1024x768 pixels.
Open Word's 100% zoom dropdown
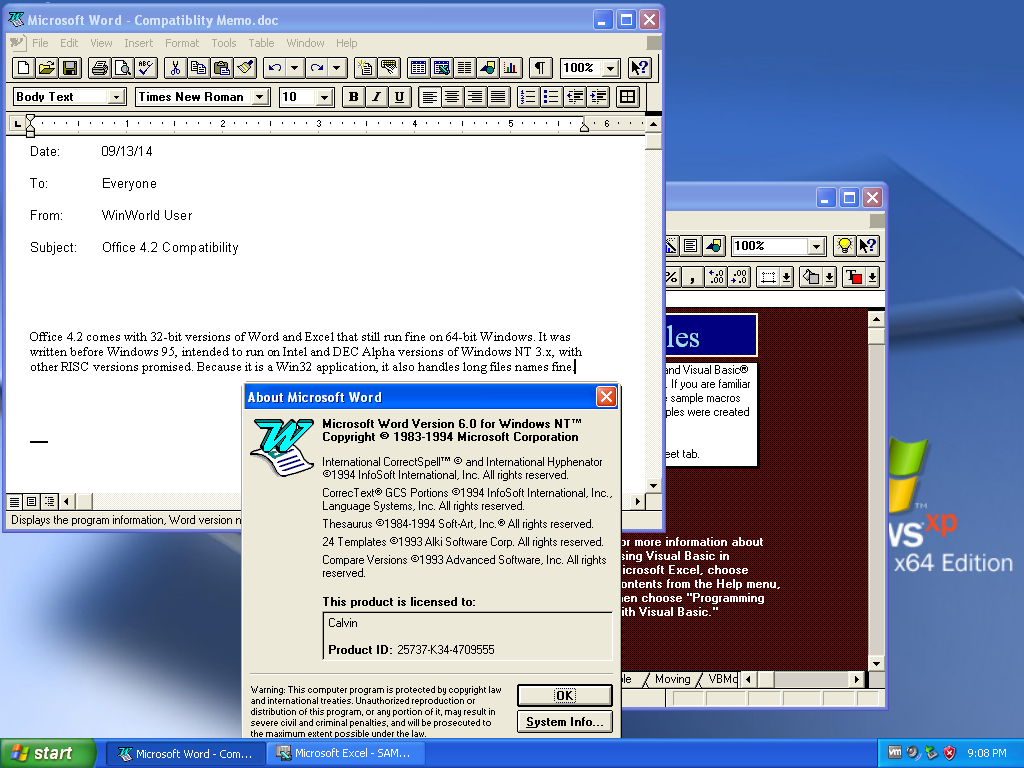click(x=610, y=68)
